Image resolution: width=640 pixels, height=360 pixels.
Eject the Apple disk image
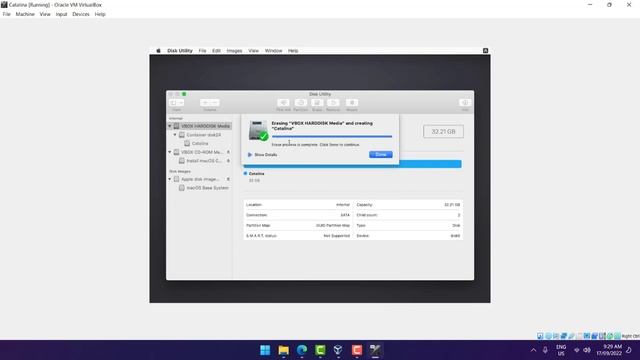[229, 179]
